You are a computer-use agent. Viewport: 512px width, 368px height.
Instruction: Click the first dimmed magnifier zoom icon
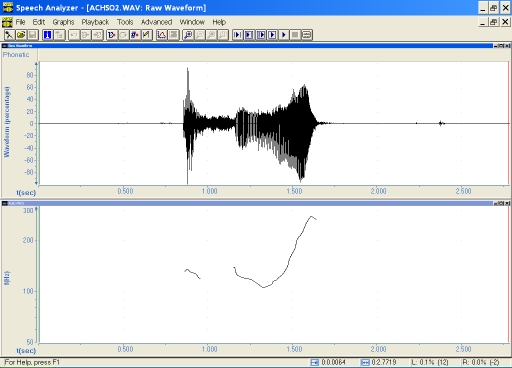click(200, 35)
